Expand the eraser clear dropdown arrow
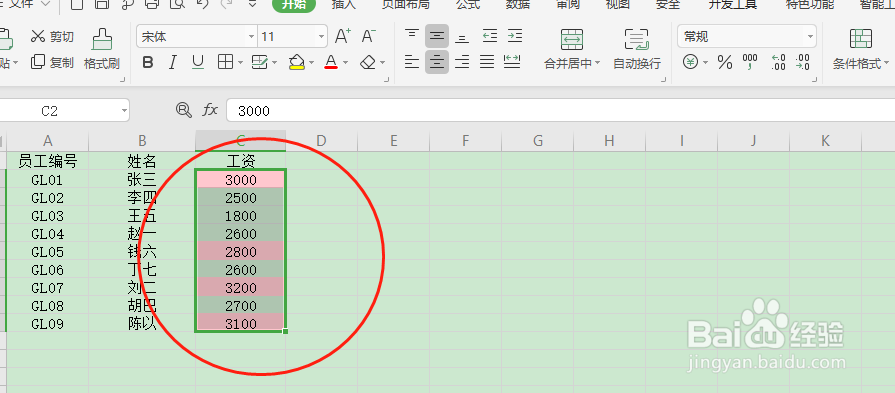Screen dimensions: 895x393 tap(382, 63)
